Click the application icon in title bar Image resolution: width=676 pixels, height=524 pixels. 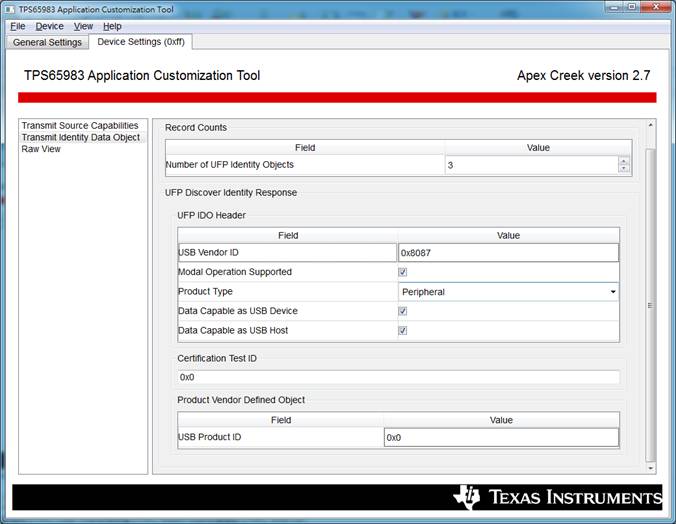(9, 9)
